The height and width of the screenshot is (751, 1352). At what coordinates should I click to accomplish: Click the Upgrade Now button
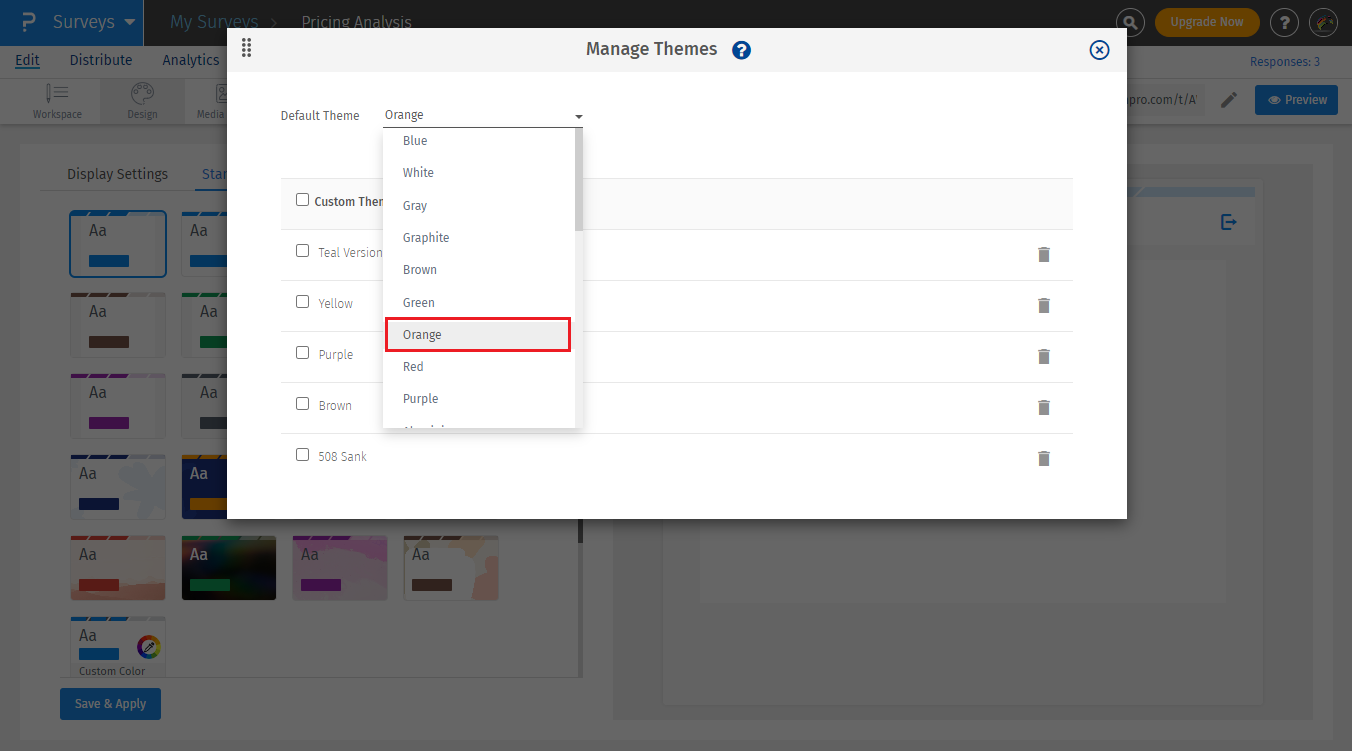click(1207, 22)
